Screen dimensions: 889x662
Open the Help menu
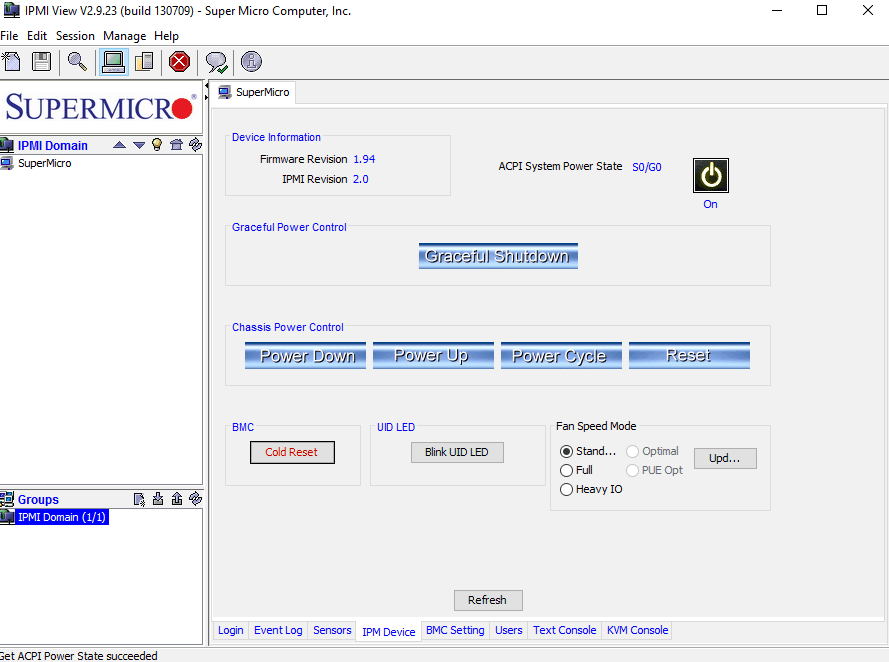[x=167, y=36]
